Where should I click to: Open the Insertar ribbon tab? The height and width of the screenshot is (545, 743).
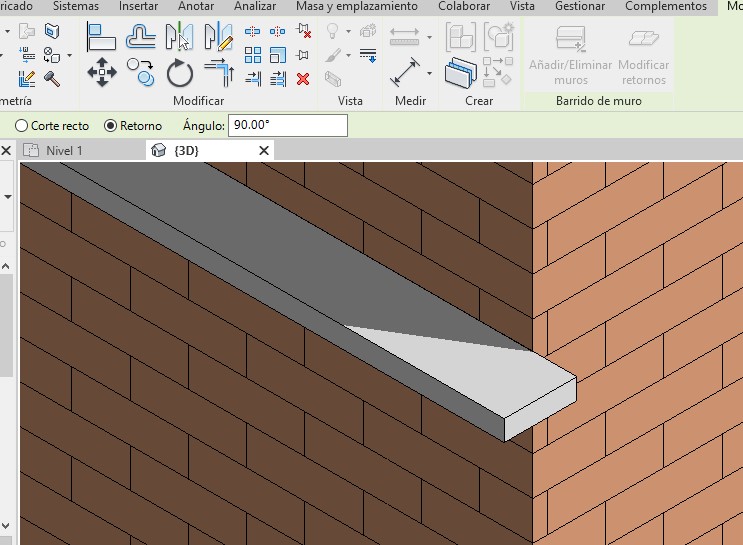pyautogui.click(x=138, y=6)
